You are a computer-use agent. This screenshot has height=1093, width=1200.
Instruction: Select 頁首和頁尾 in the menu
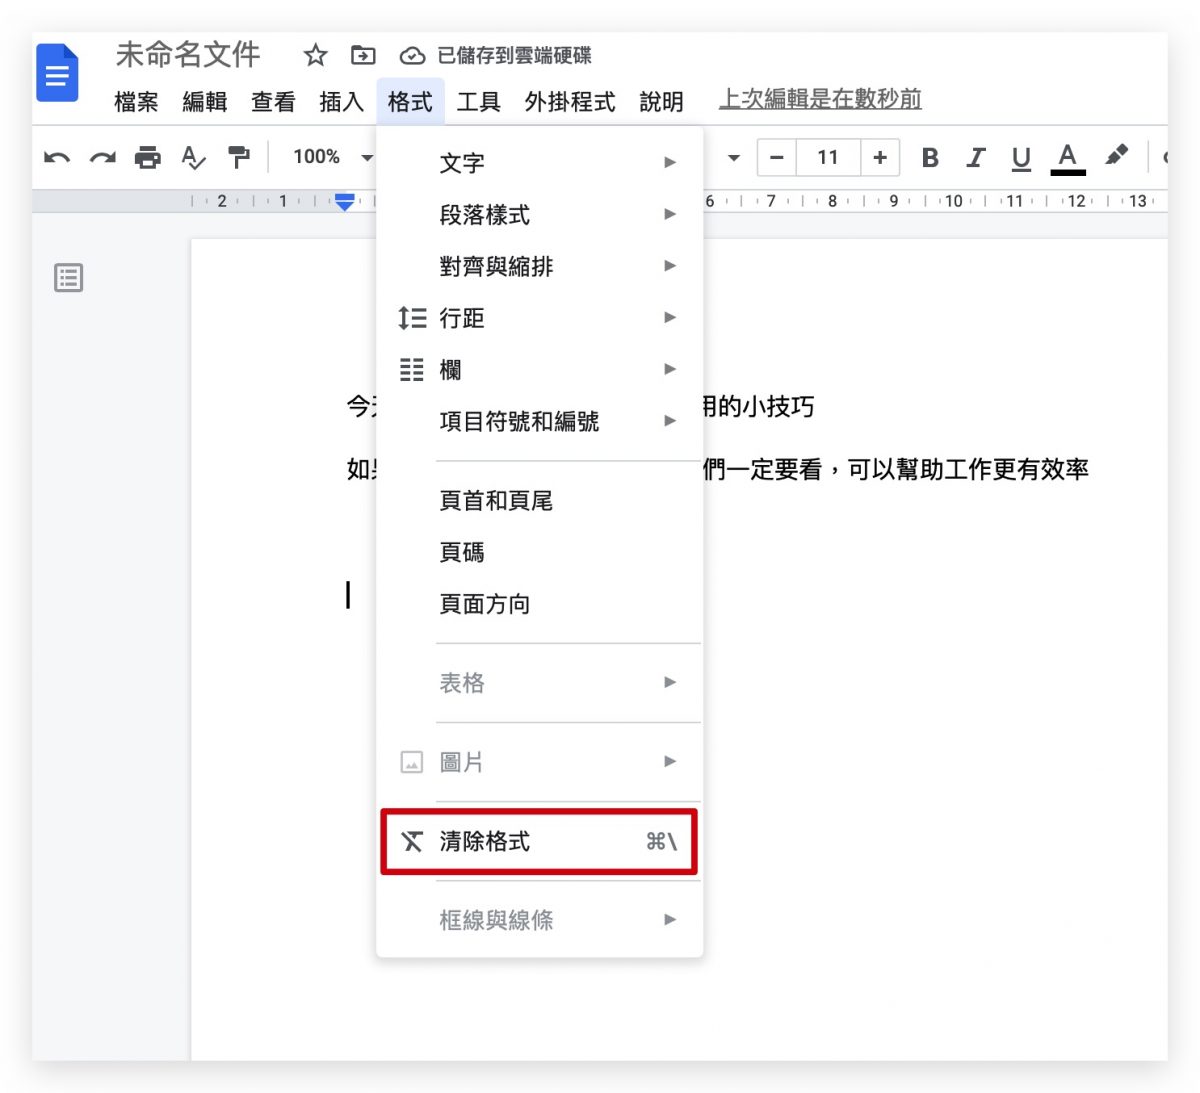click(x=540, y=500)
